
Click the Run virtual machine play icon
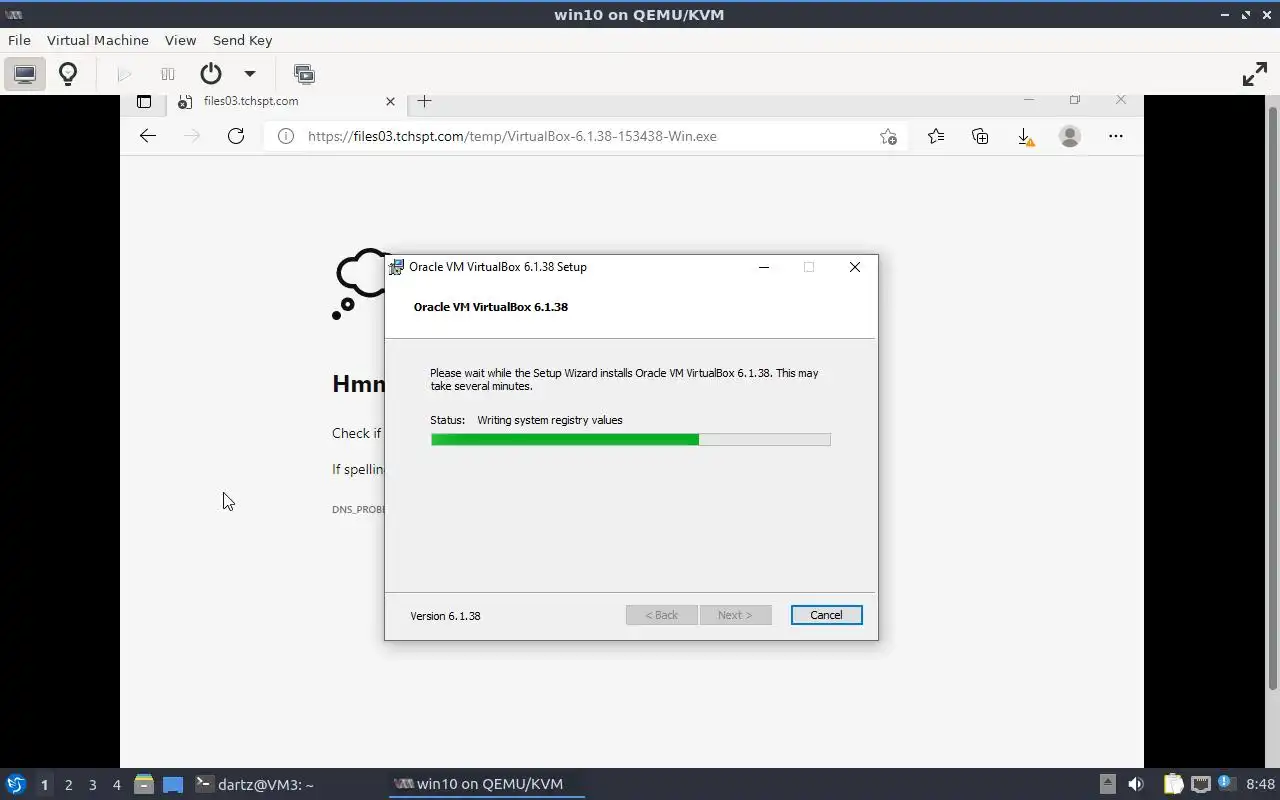tap(124, 74)
